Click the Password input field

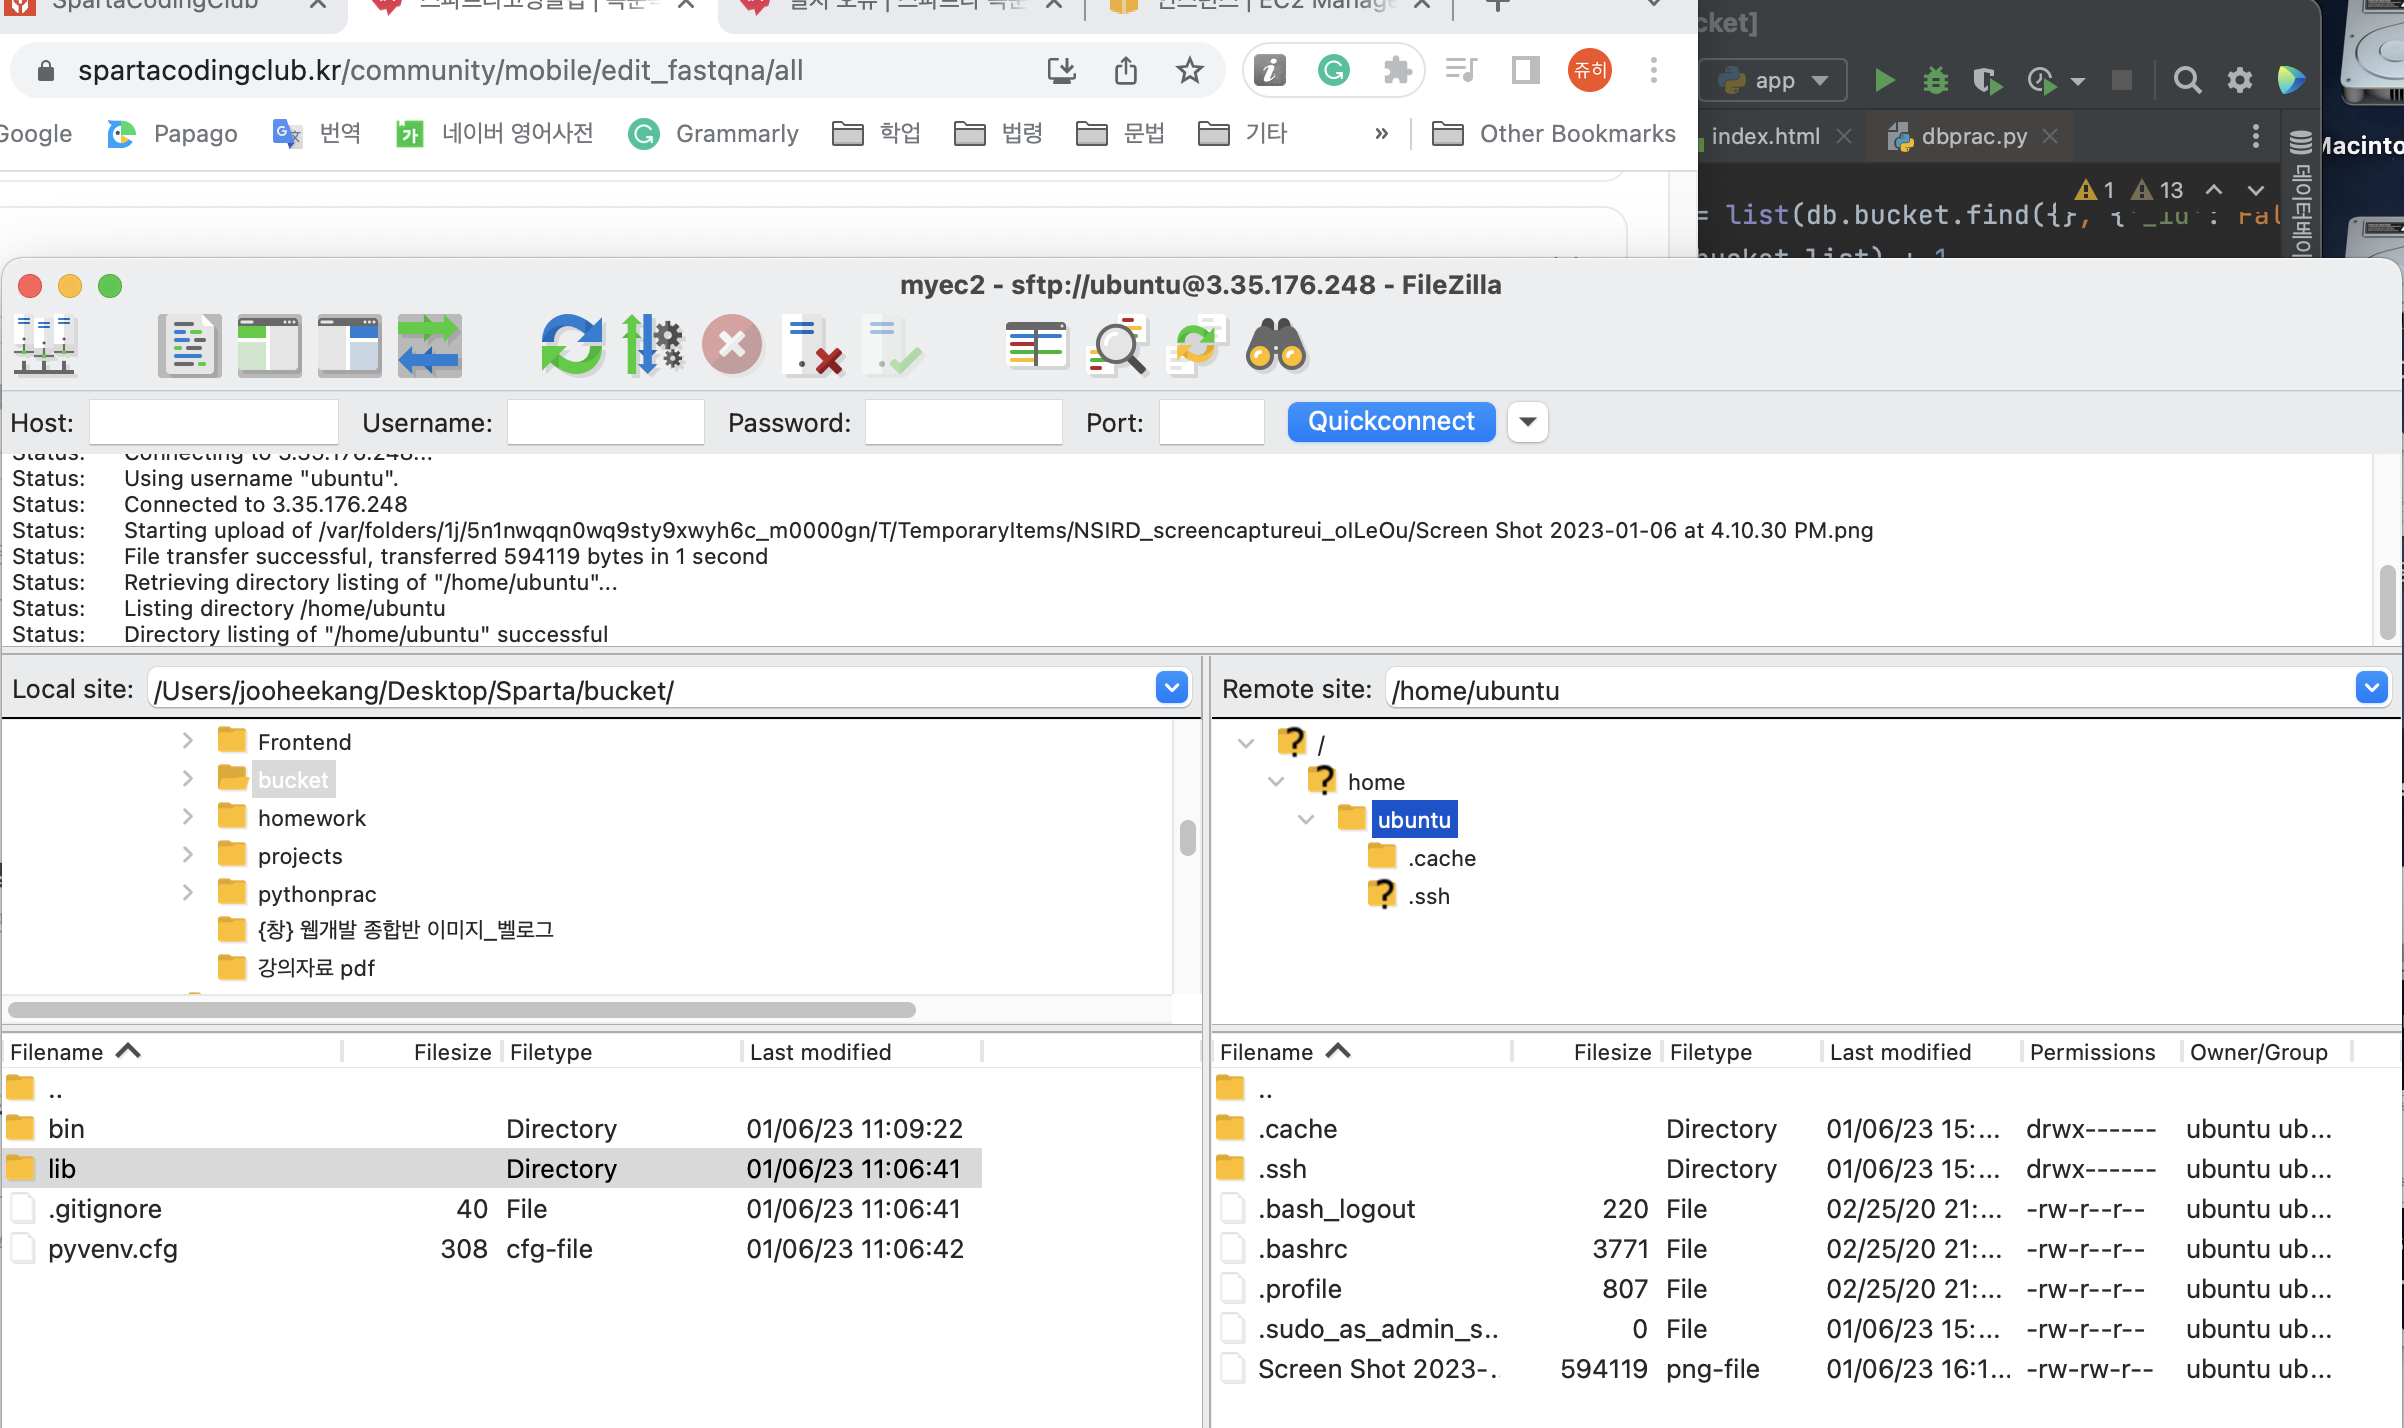click(x=963, y=422)
